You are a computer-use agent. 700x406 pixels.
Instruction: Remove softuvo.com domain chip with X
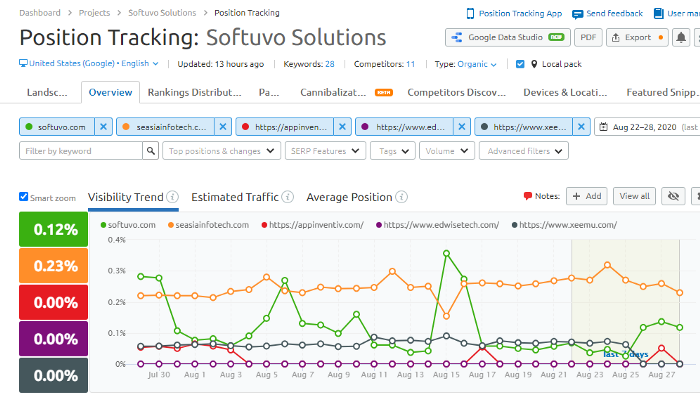(105, 128)
